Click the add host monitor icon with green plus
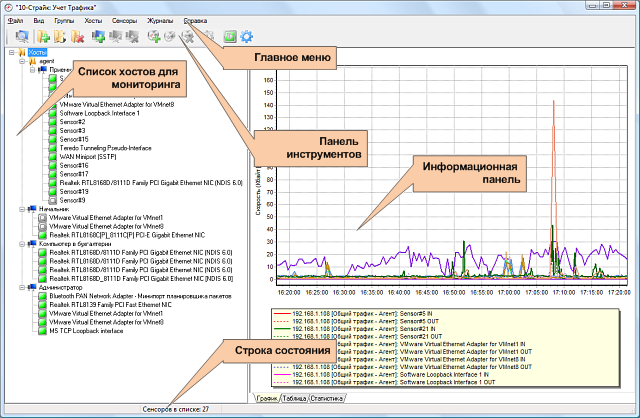The image size is (640, 418). click(99, 37)
